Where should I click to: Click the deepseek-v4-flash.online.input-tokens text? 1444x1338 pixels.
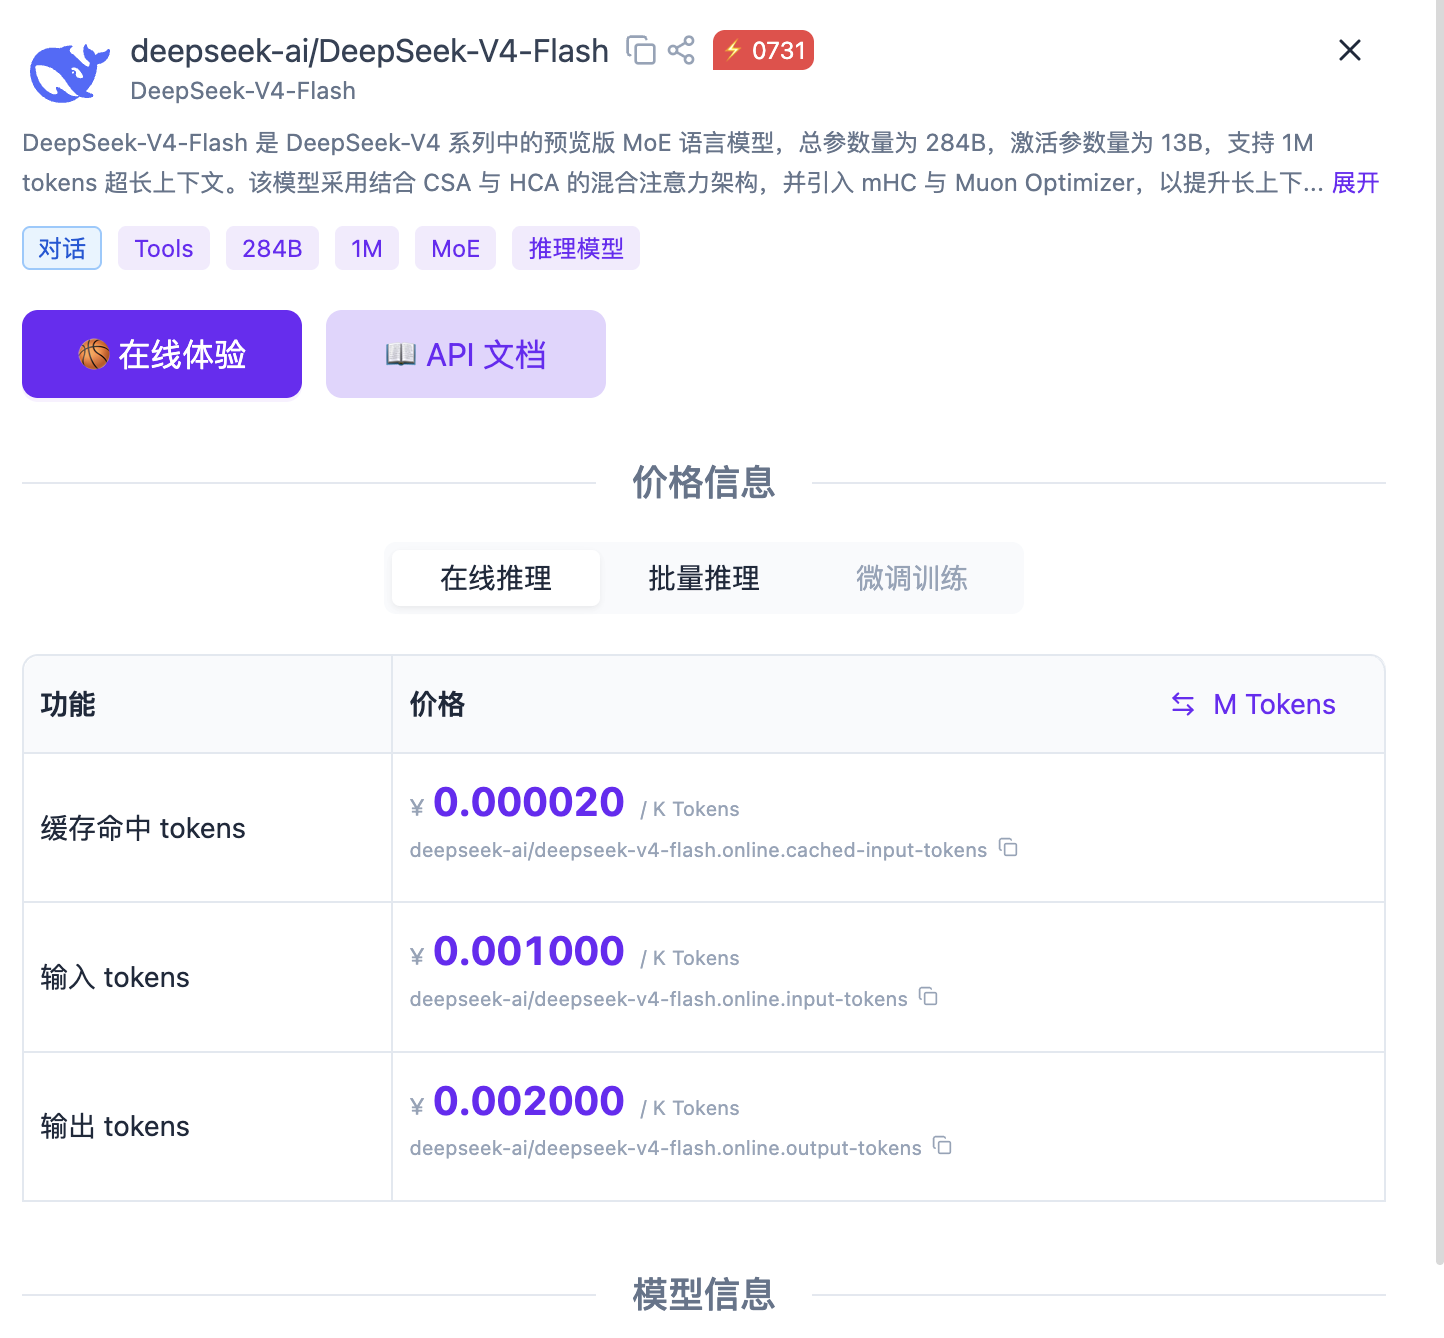tap(658, 999)
